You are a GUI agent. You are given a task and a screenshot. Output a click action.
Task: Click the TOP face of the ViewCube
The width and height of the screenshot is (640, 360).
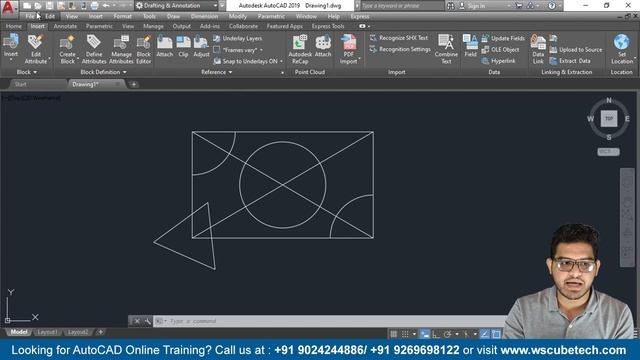click(x=609, y=119)
